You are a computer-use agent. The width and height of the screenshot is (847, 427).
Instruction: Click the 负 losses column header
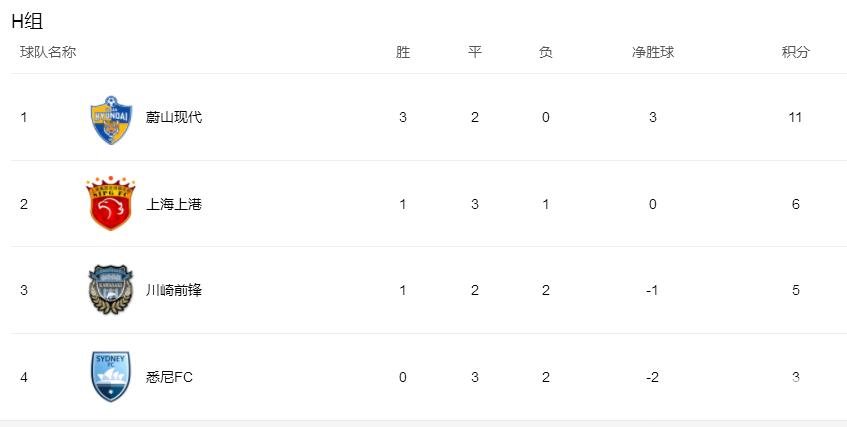(546, 52)
